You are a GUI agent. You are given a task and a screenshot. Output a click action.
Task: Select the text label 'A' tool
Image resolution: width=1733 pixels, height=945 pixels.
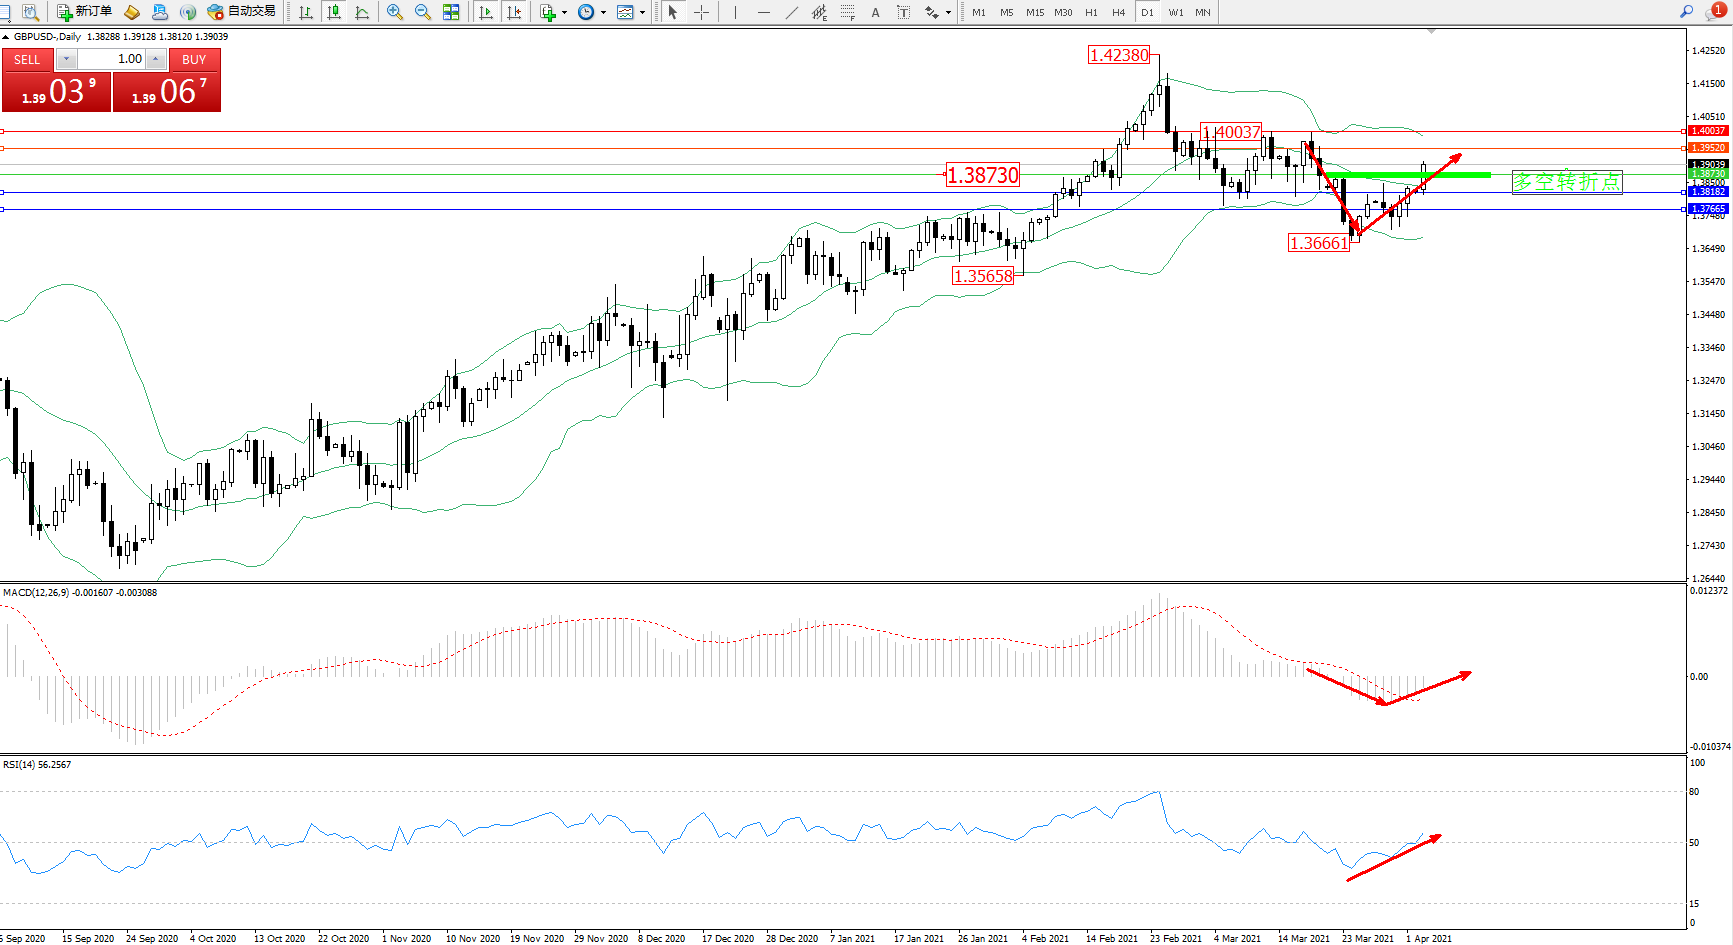[x=876, y=12]
